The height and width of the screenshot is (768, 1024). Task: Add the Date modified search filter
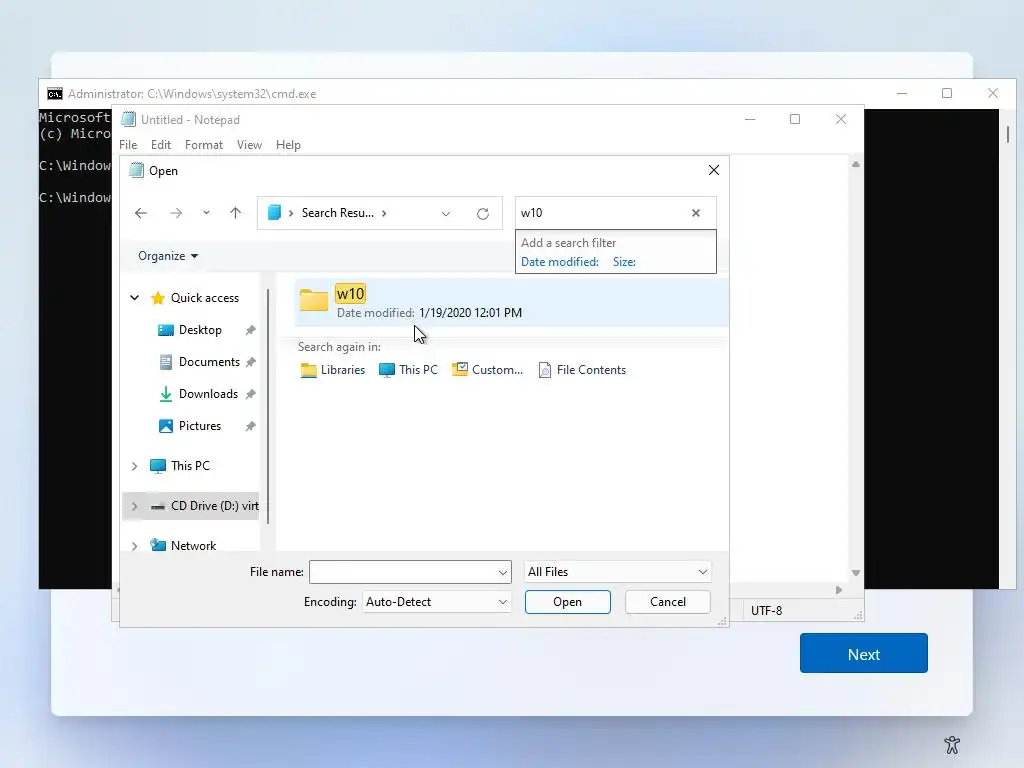[560, 262]
